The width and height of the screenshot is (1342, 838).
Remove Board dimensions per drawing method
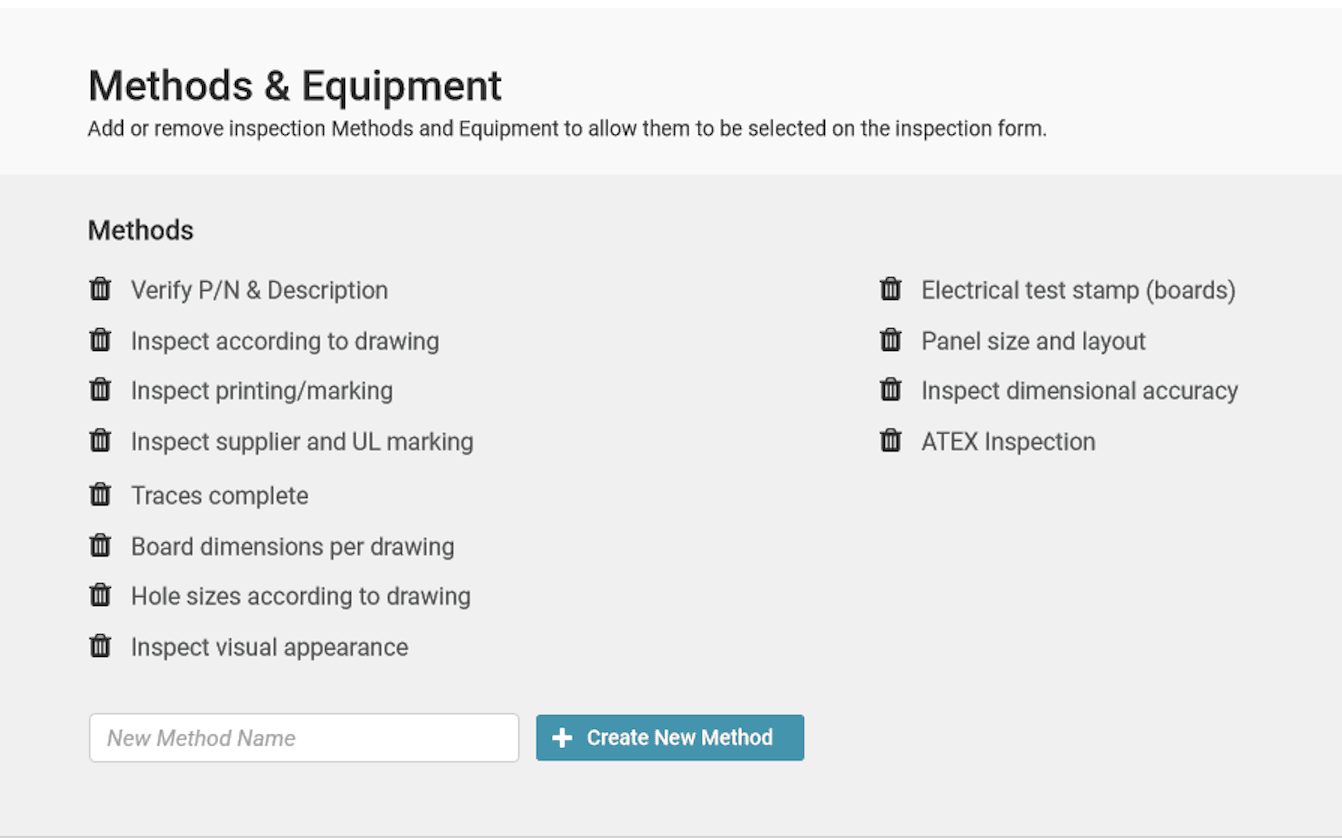pos(100,545)
